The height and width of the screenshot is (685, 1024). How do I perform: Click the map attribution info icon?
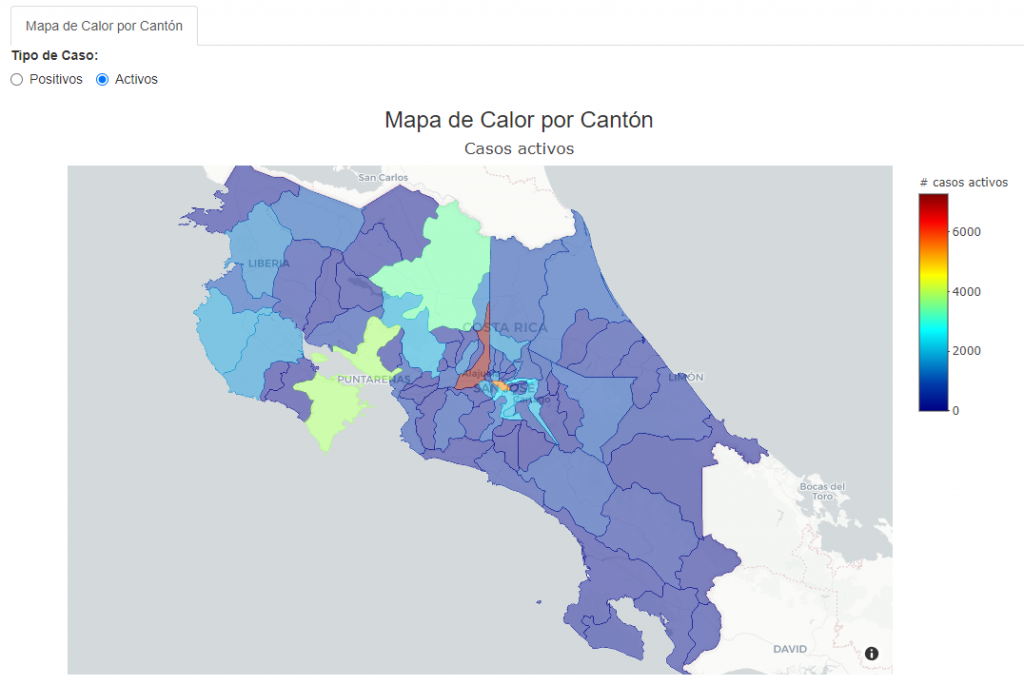pos(871,653)
